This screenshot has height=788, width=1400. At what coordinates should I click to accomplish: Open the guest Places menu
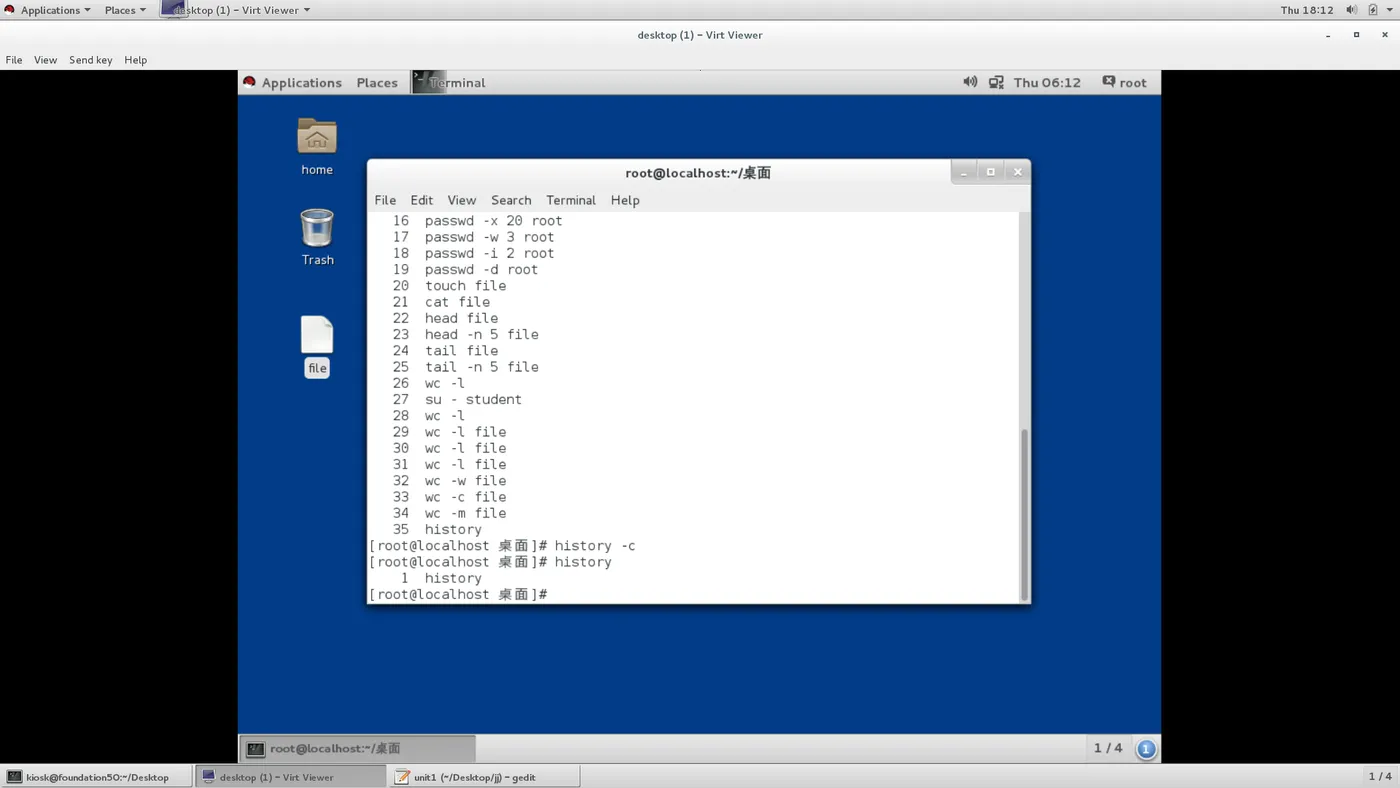377,82
